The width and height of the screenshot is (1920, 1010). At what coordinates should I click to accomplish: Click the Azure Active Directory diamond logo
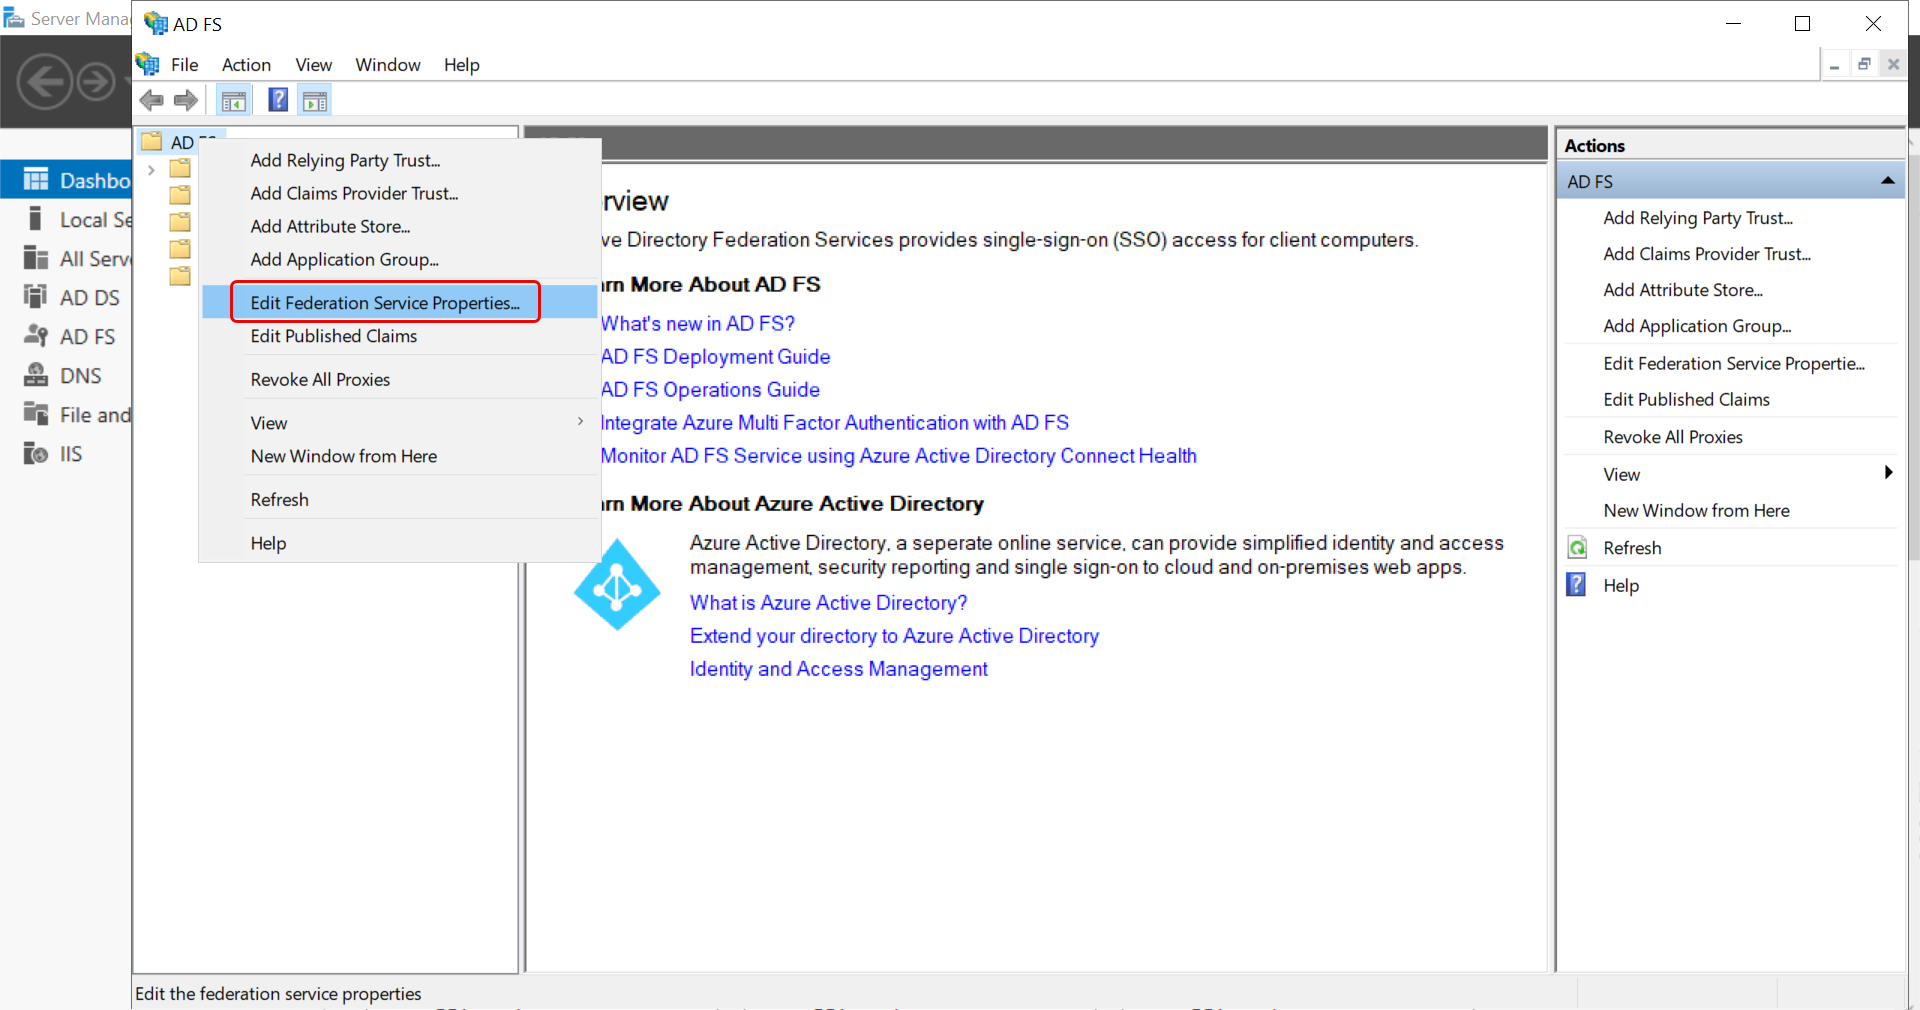(617, 586)
